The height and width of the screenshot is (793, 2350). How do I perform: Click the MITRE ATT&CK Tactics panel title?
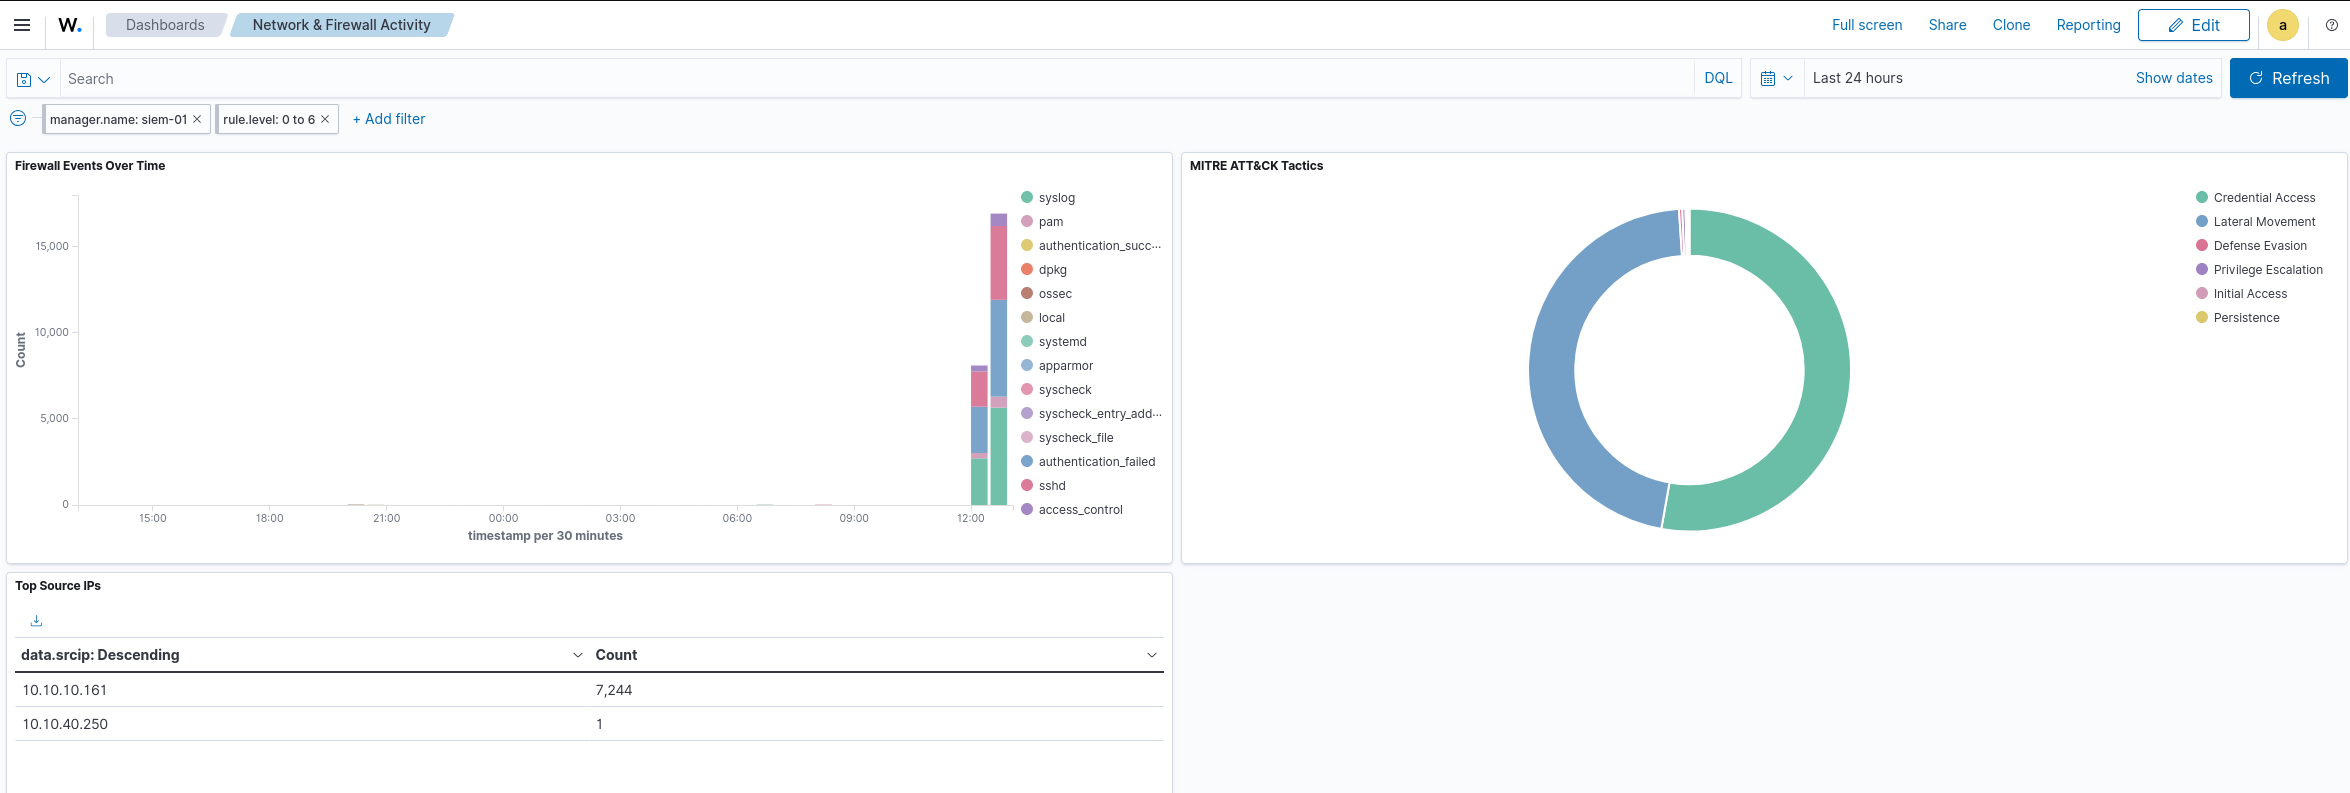(x=1256, y=166)
